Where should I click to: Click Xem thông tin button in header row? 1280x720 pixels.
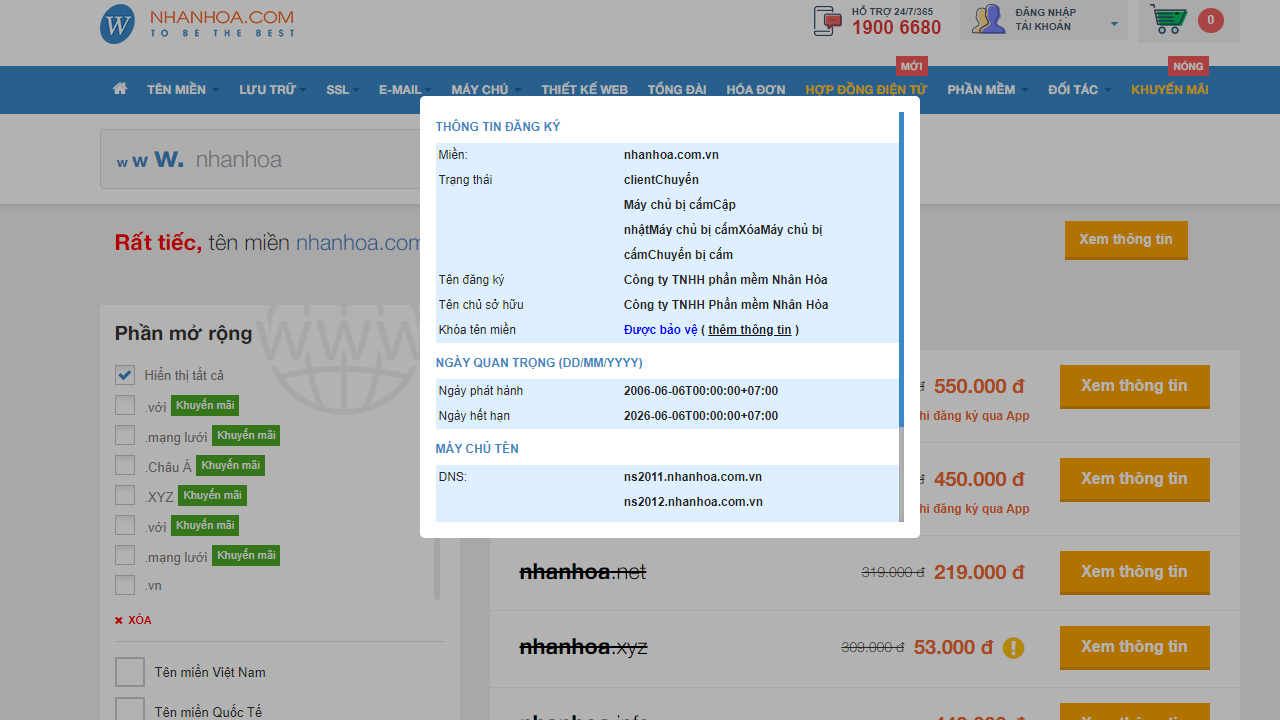pos(1126,240)
